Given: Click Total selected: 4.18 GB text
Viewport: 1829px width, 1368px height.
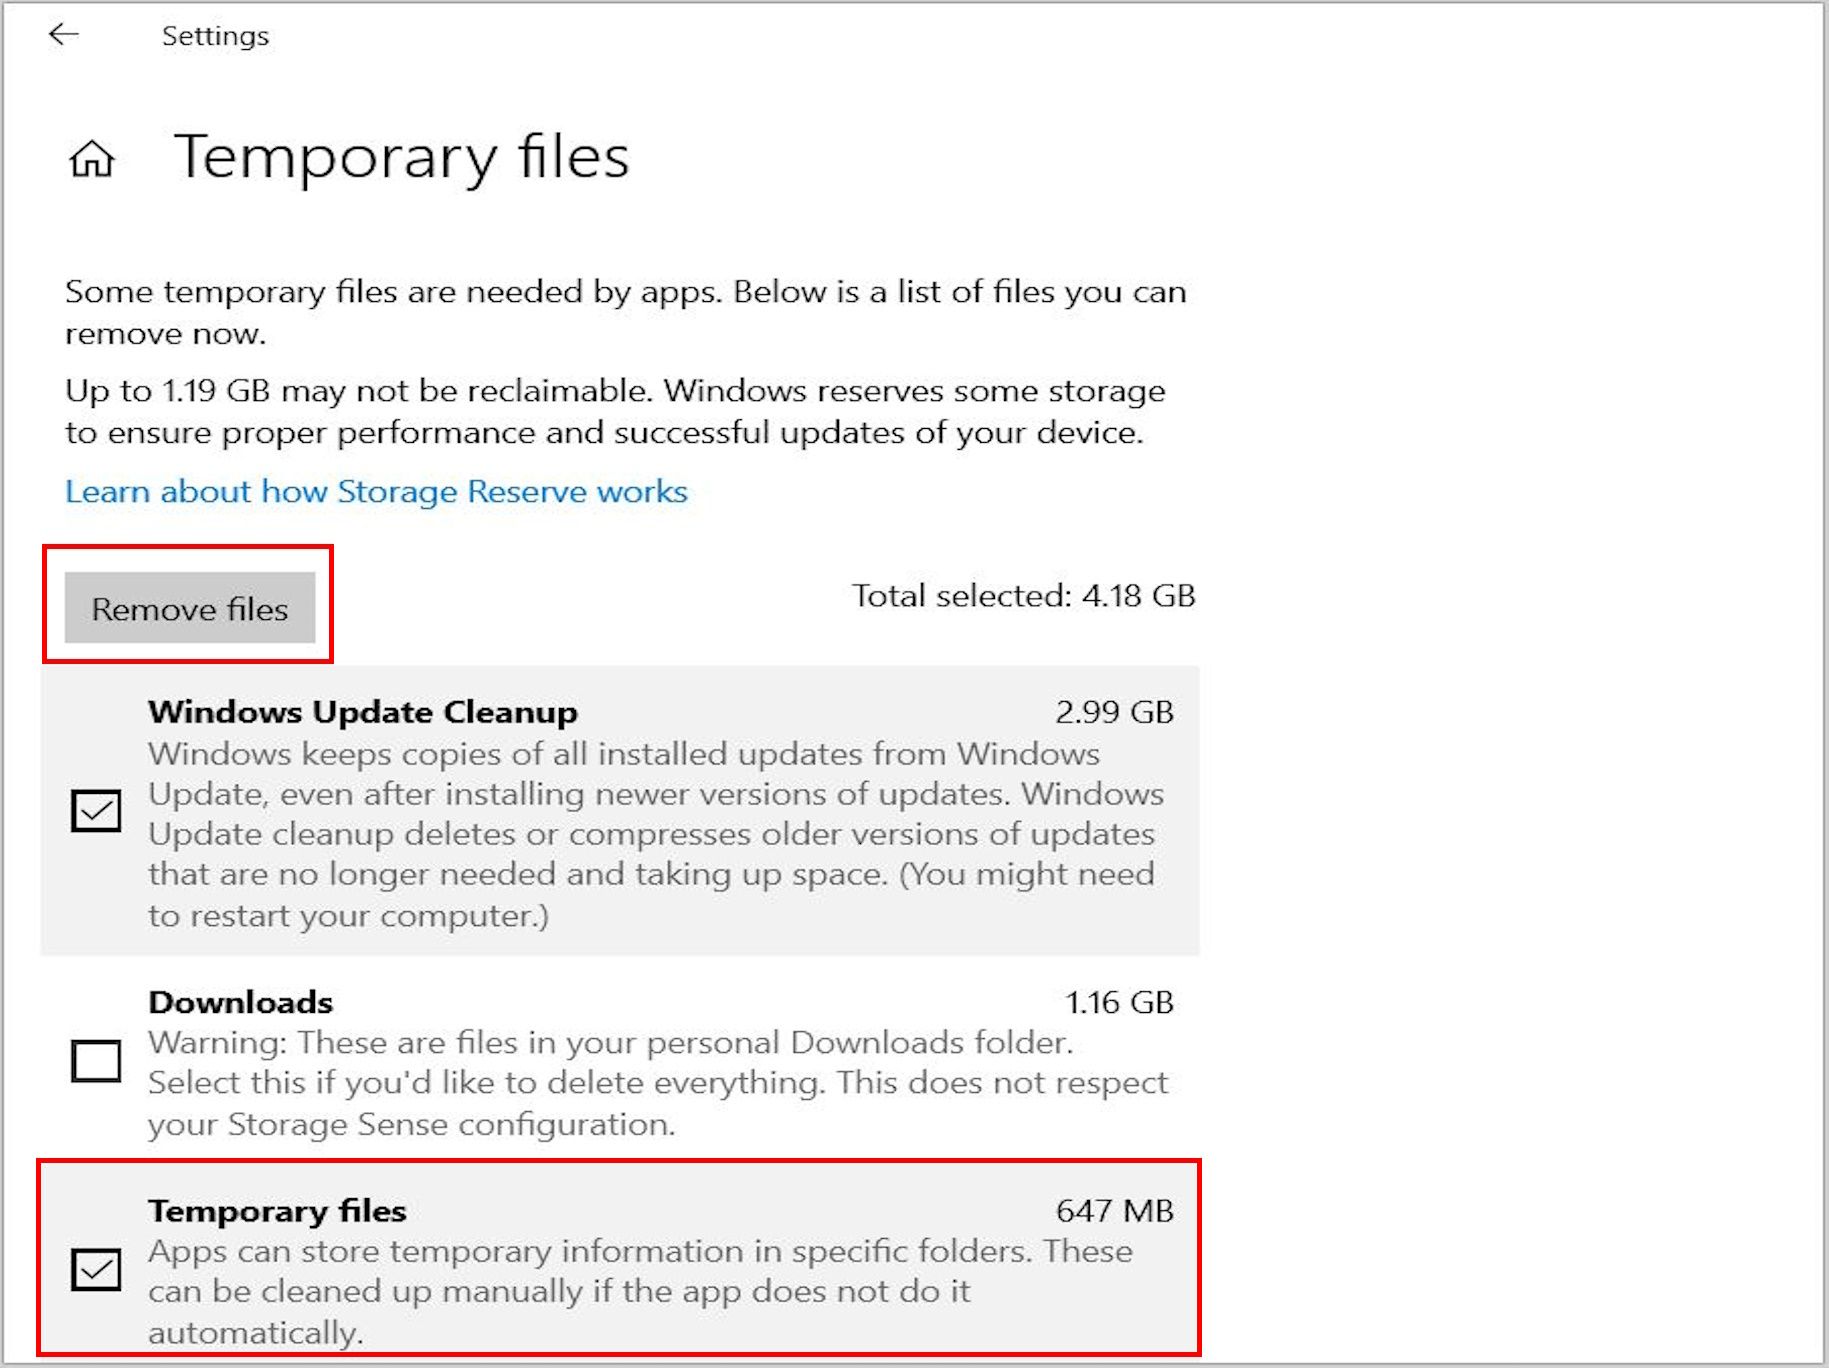Looking at the screenshot, I should 1023,596.
